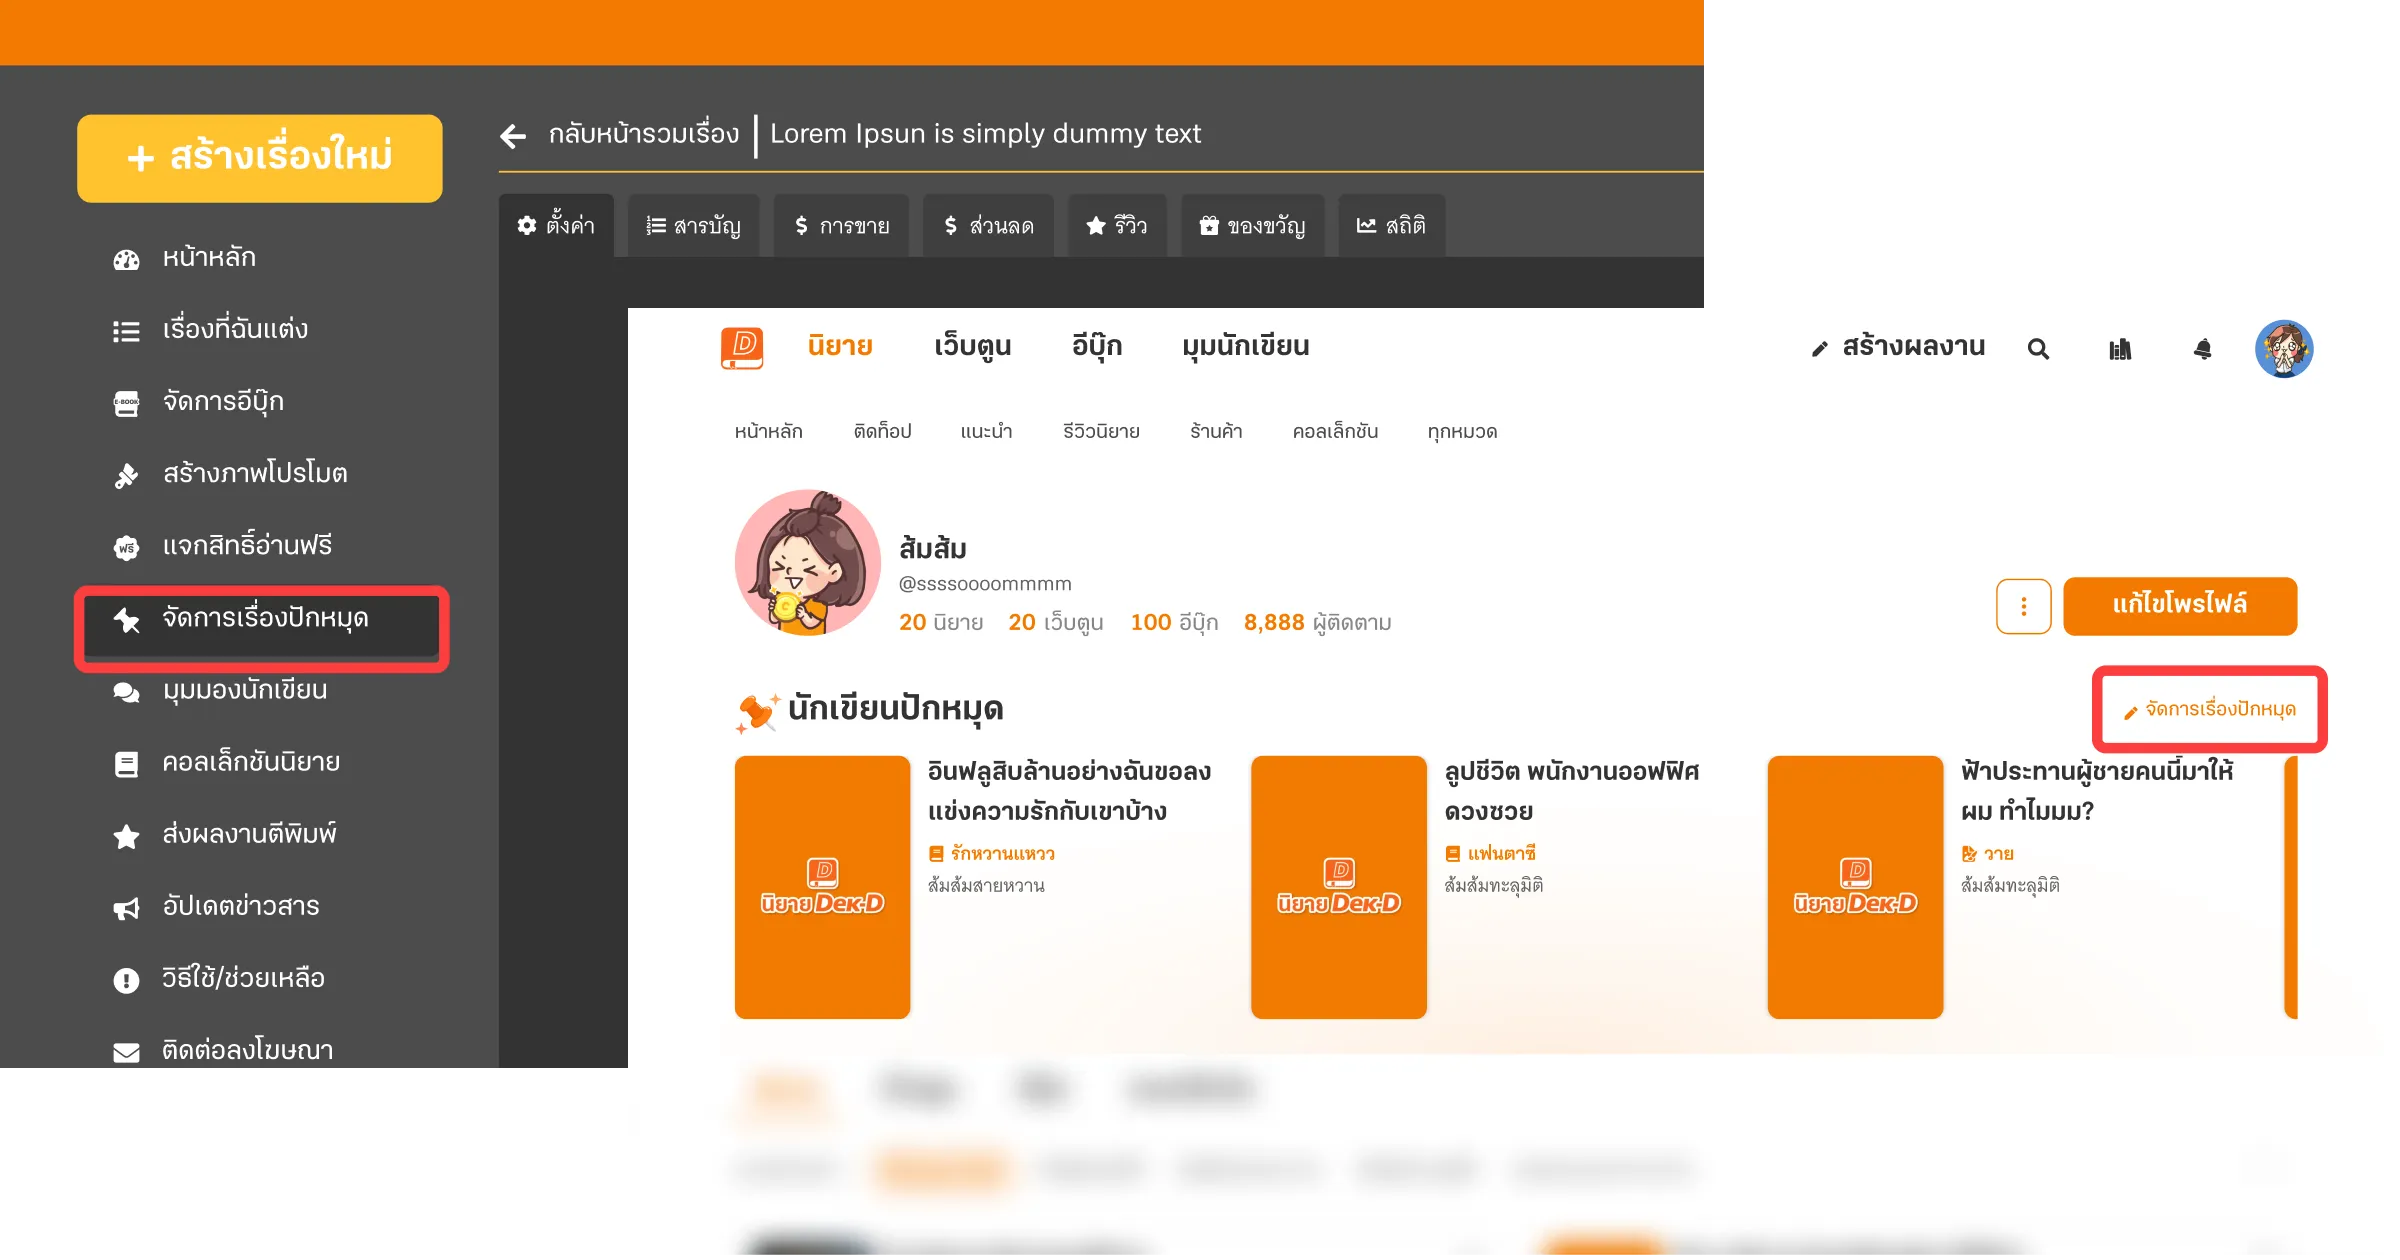2400x1260 pixels.
Task: Open หน้าหลัก in the dark sidebar
Action: 209,258
